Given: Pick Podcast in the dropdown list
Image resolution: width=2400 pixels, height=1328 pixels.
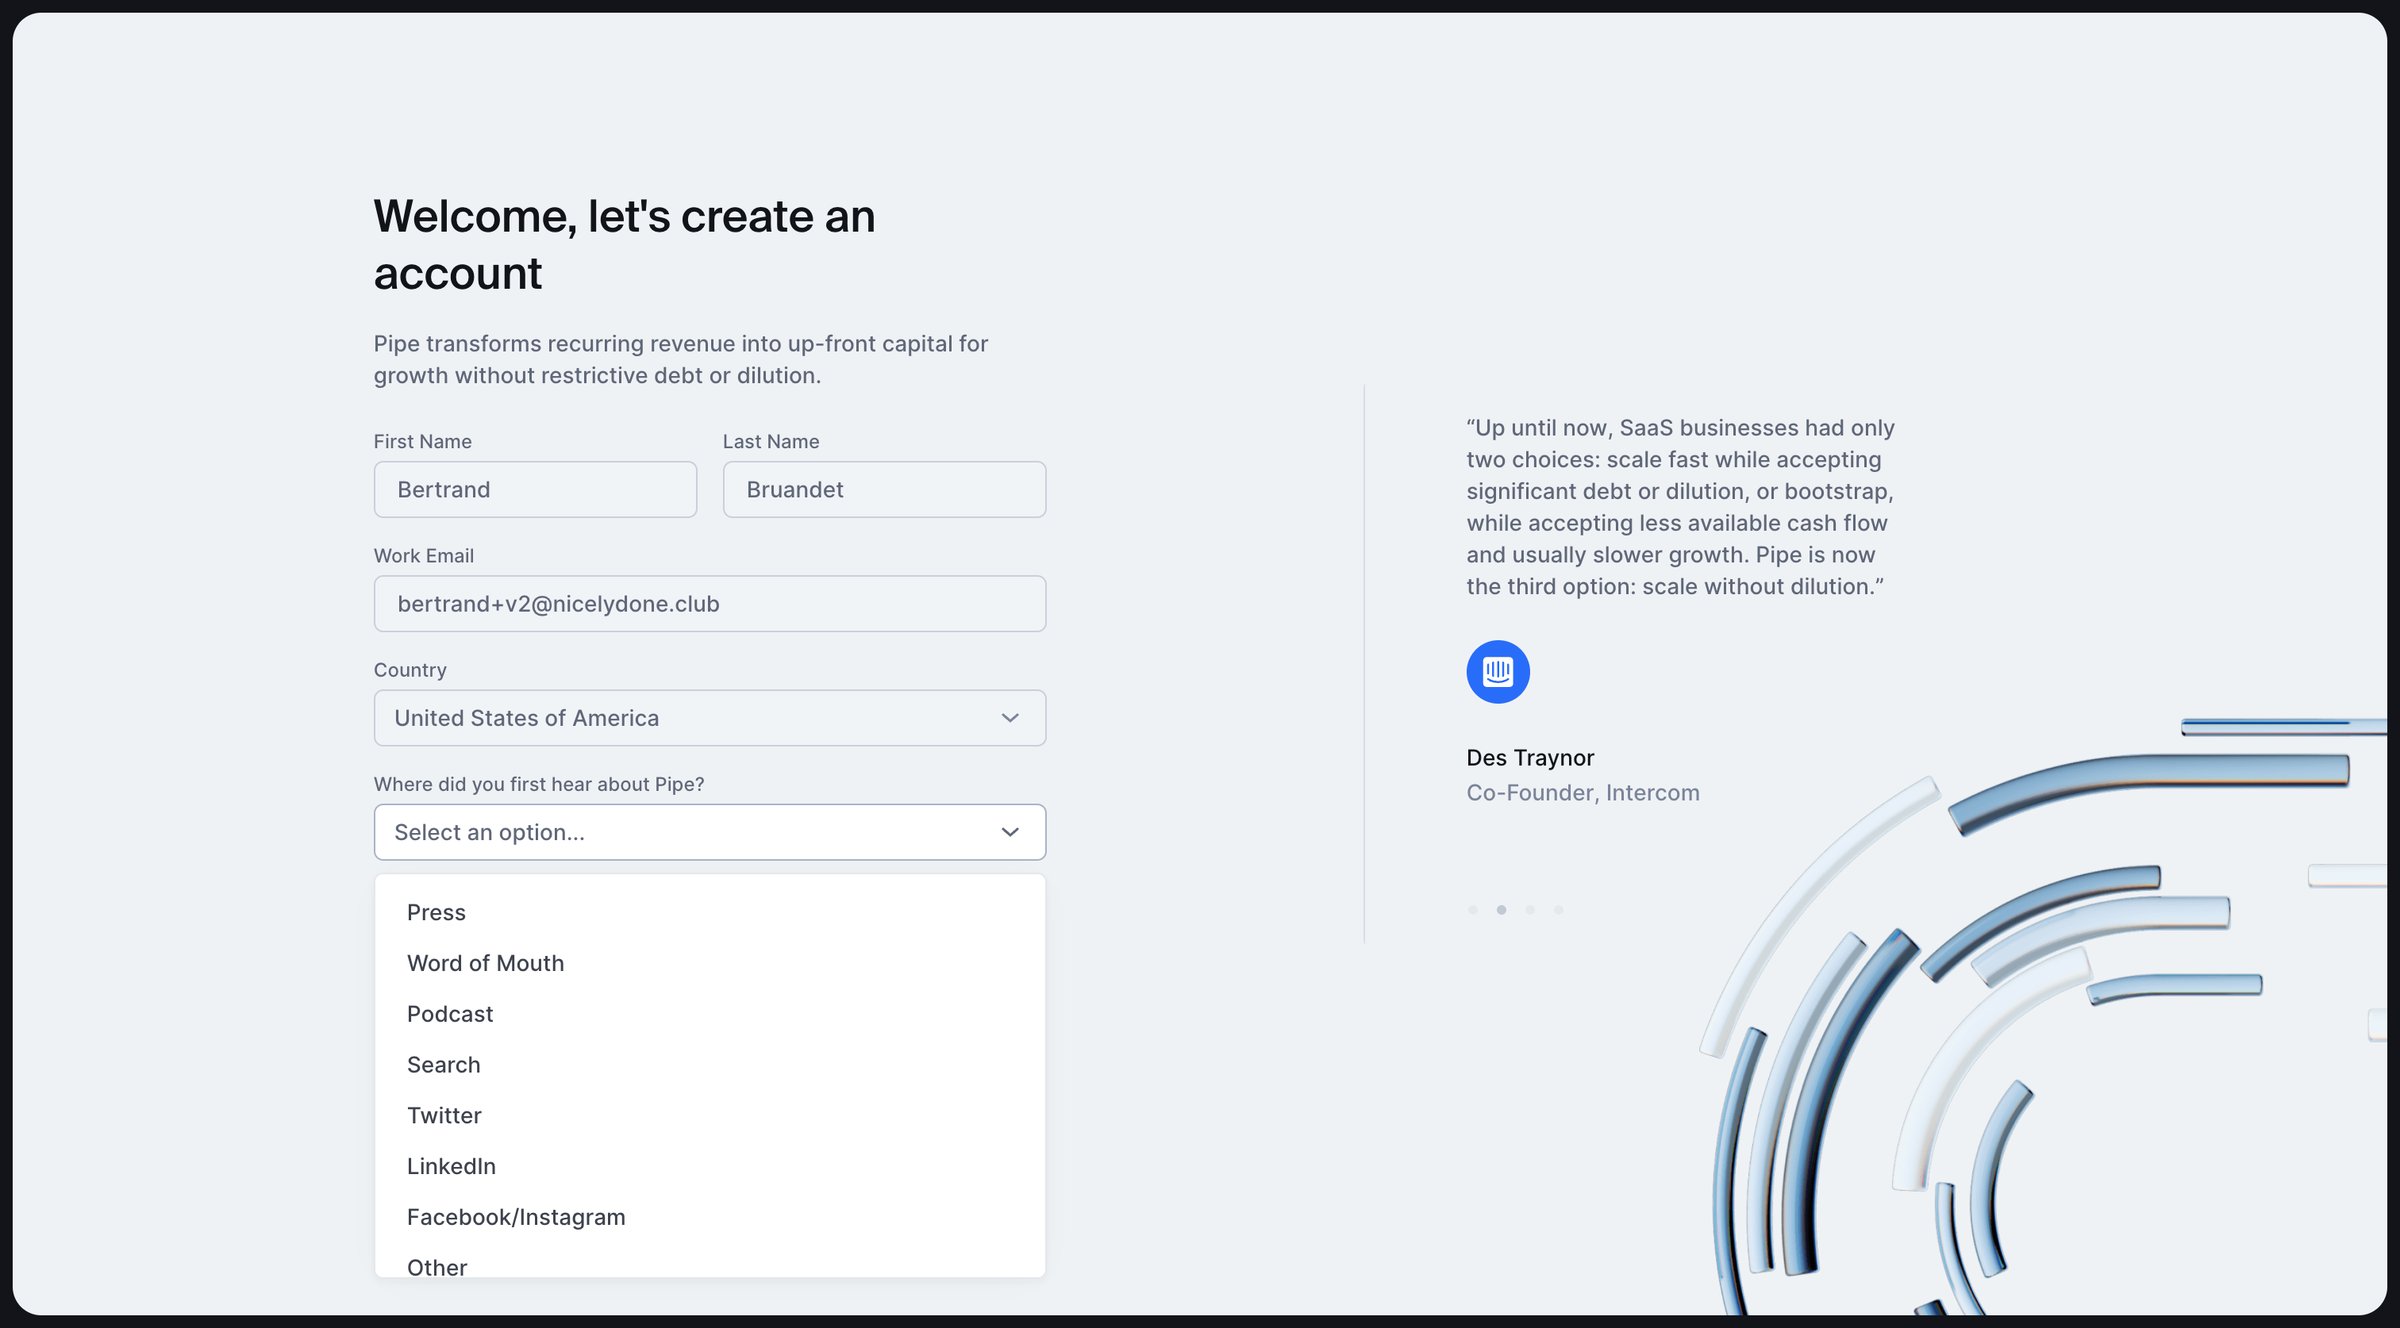Looking at the screenshot, I should click(710, 1014).
